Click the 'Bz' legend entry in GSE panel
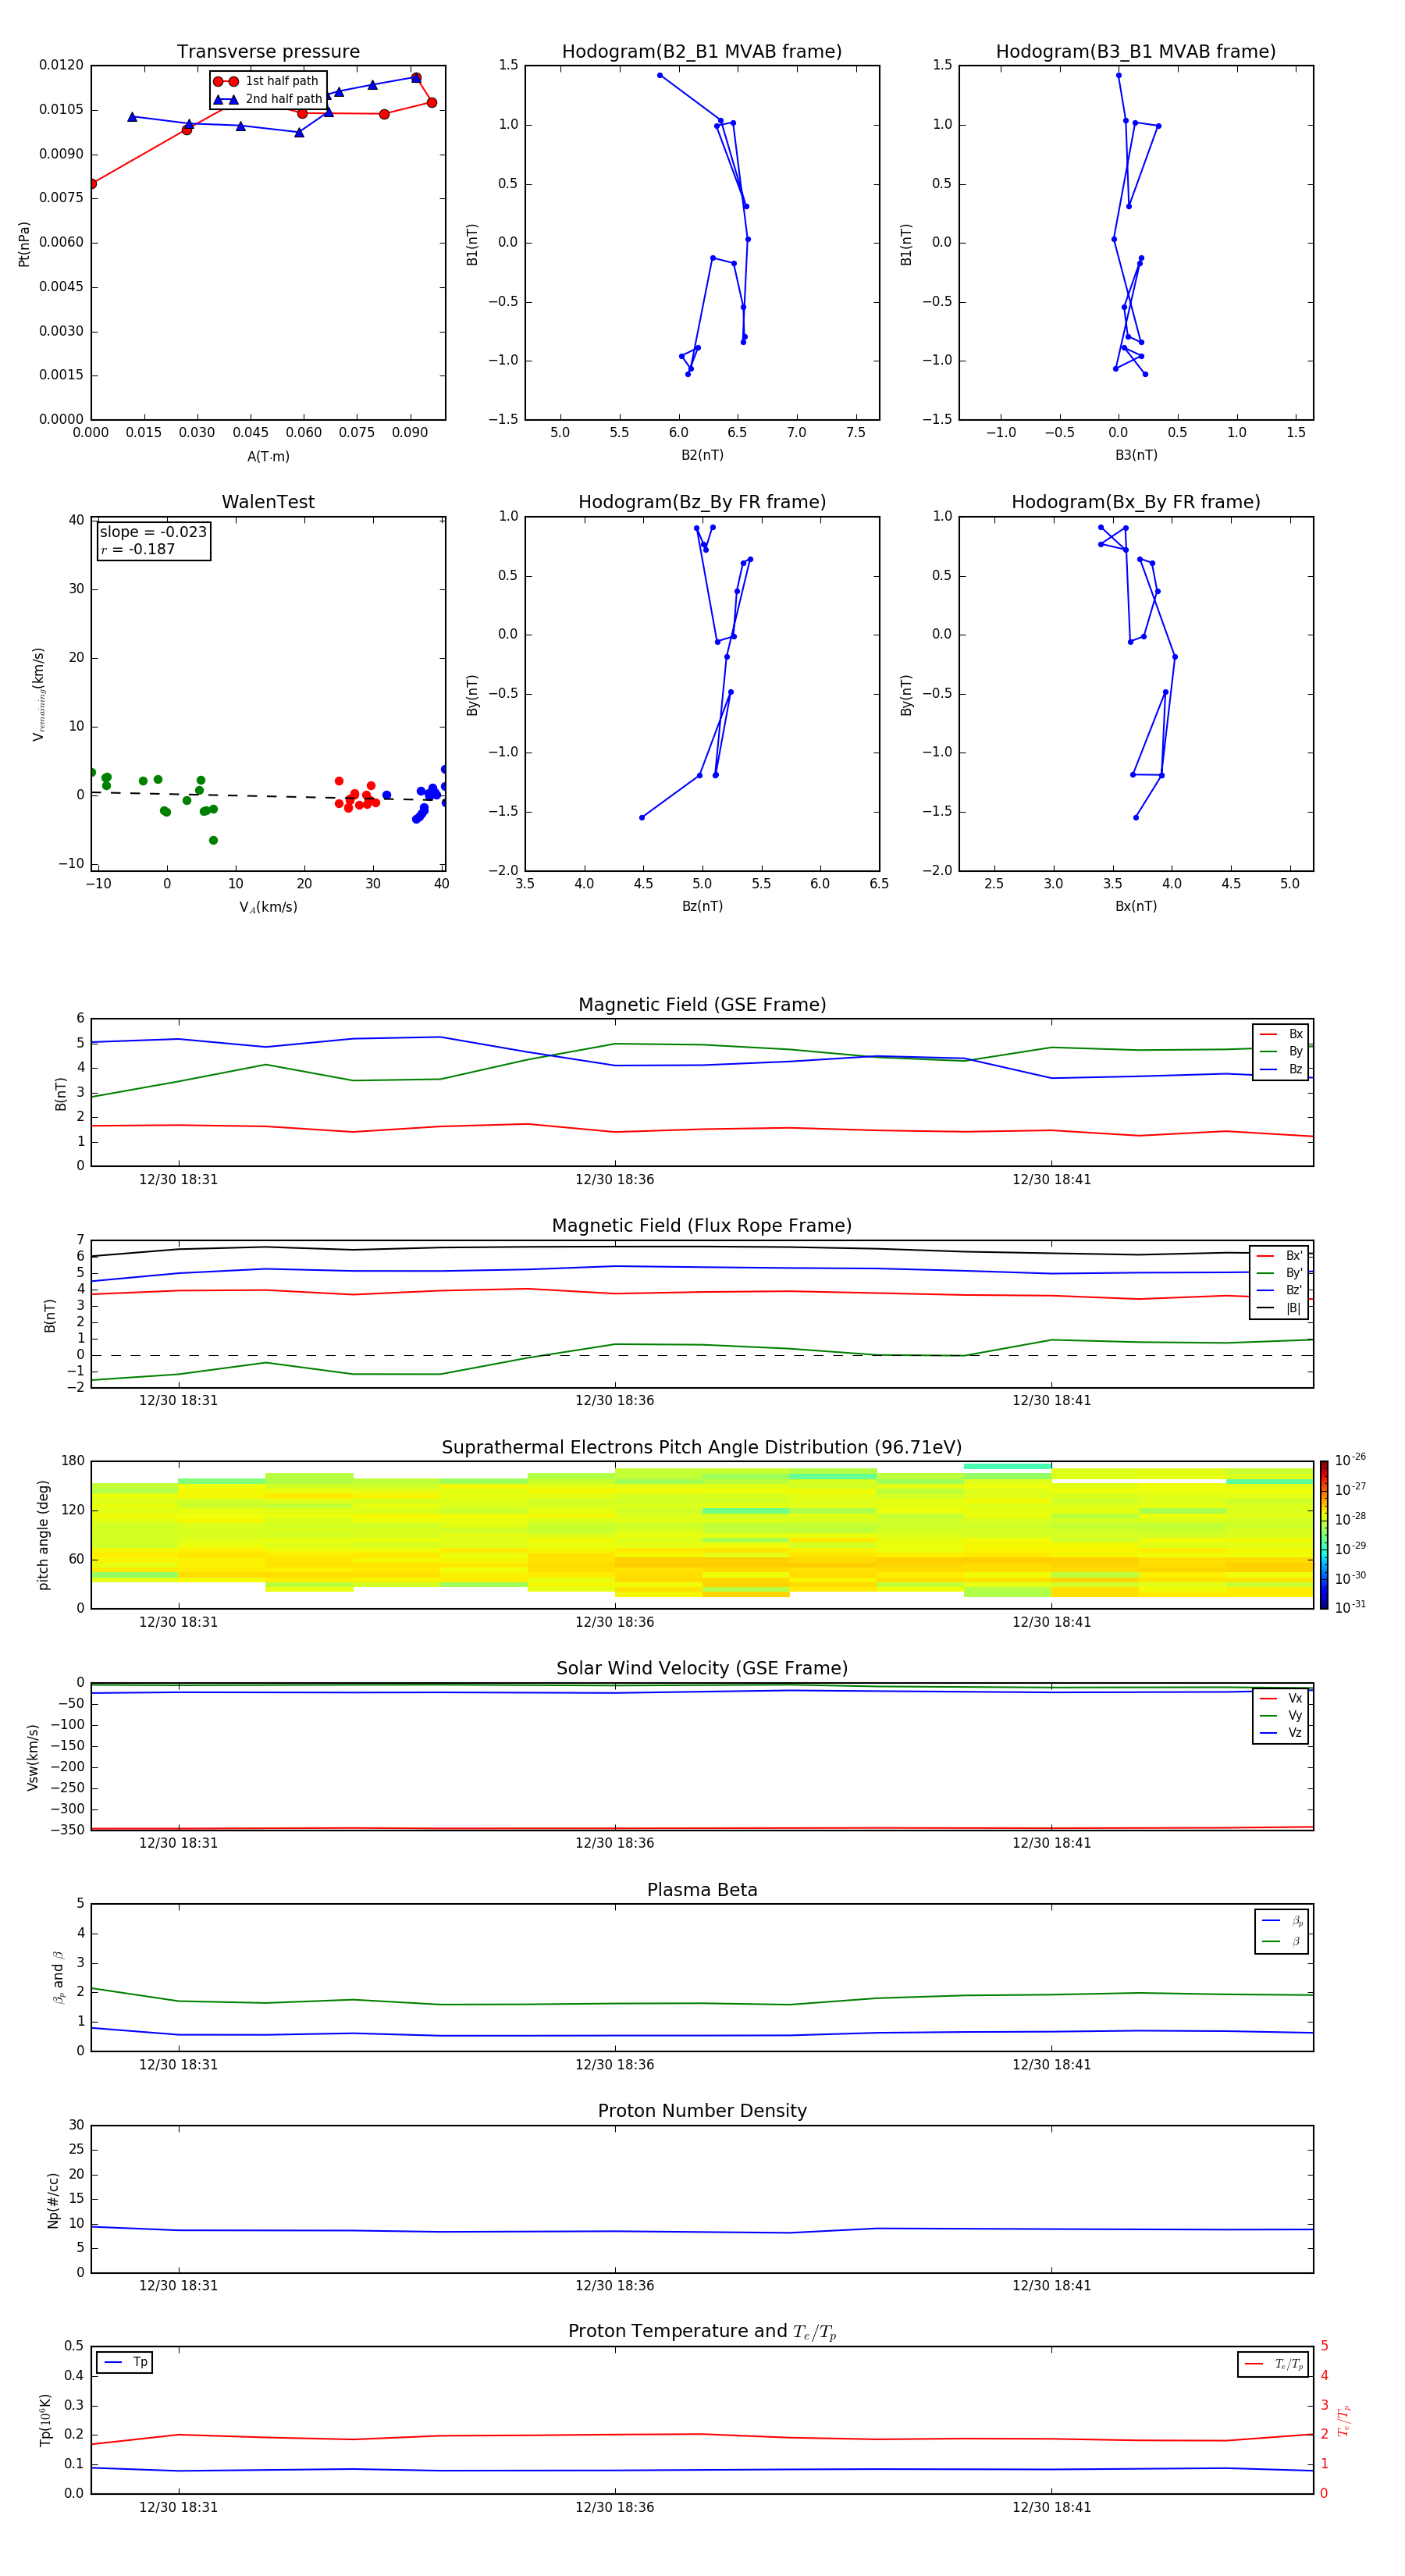Screen dimensions: 1405x2576 click(x=1281, y=1069)
